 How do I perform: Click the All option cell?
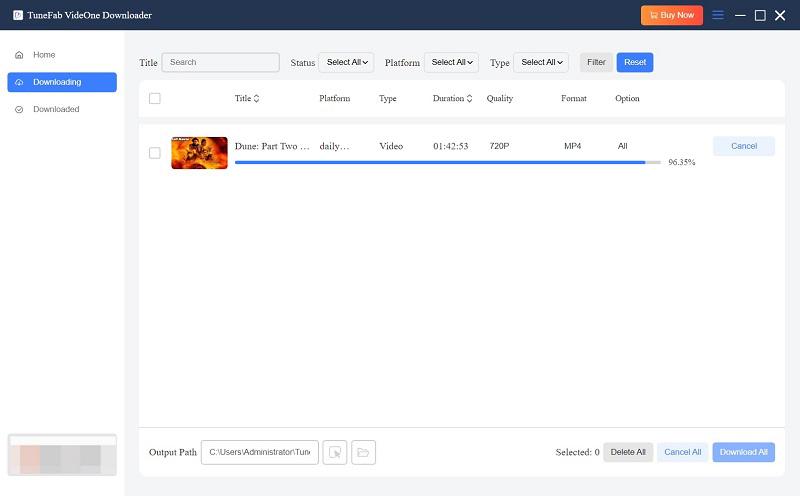(x=622, y=146)
